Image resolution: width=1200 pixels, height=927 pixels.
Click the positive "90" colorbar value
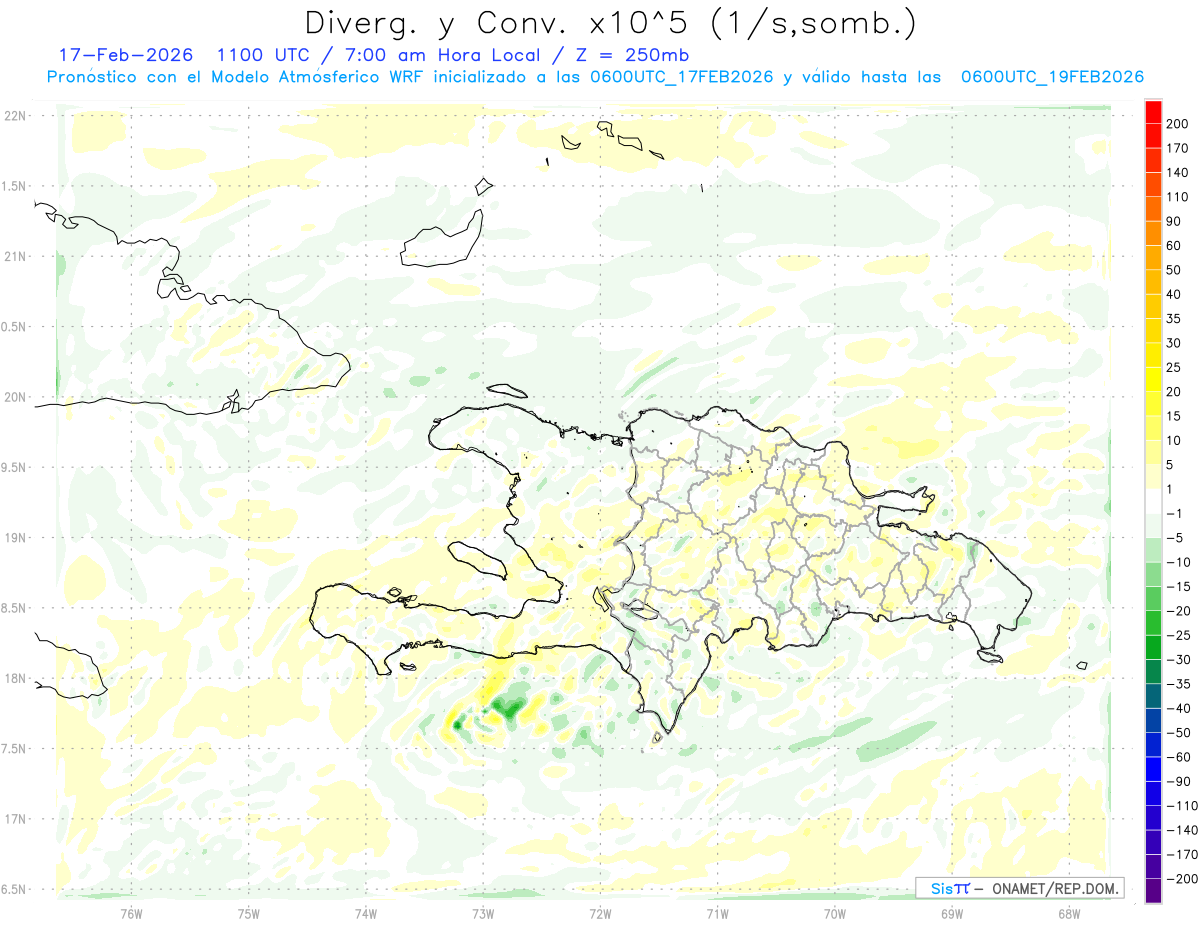(x=1174, y=221)
